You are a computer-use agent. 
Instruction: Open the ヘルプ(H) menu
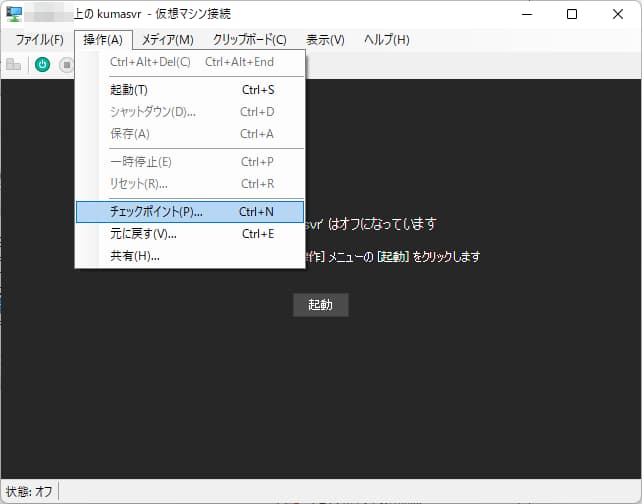click(386, 40)
